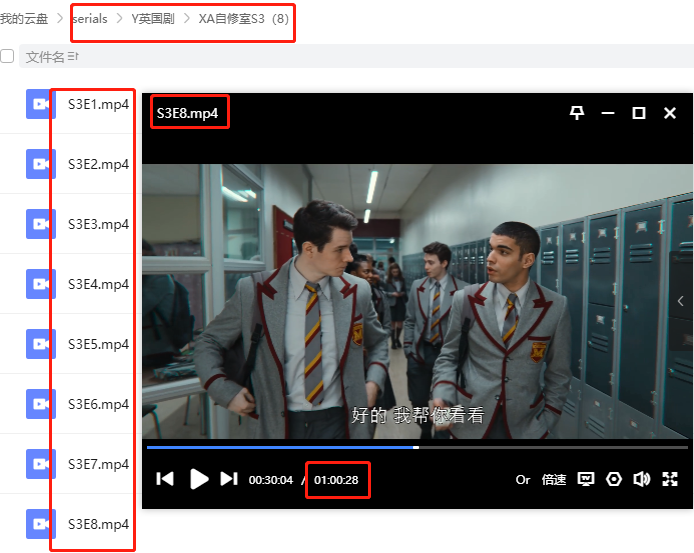Close the S3E8.mp4 player
Viewport: 694px width, 553px height.
[x=670, y=113]
